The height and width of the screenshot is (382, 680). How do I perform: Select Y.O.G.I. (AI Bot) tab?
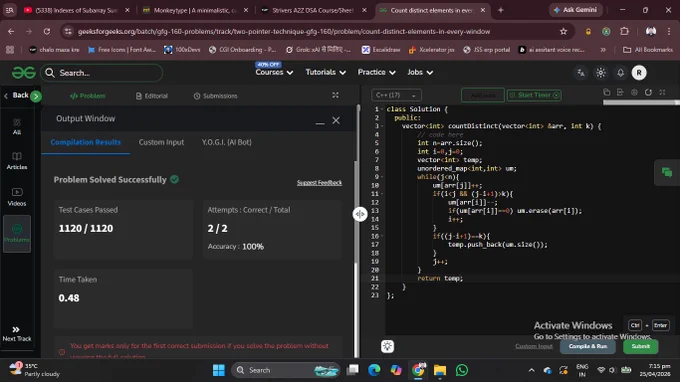(x=226, y=142)
